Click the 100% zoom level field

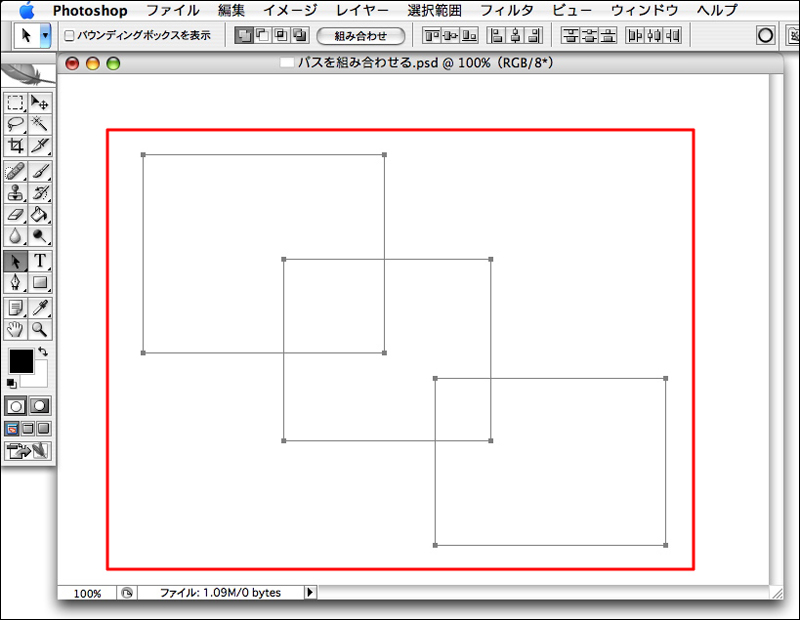click(87, 593)
